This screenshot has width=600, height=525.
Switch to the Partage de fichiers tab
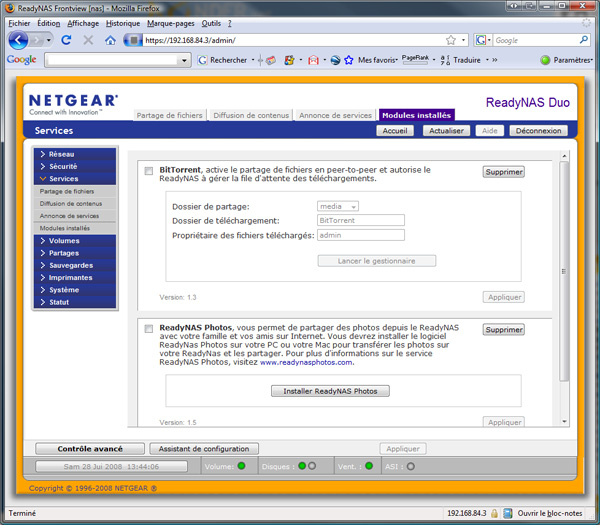170,115
